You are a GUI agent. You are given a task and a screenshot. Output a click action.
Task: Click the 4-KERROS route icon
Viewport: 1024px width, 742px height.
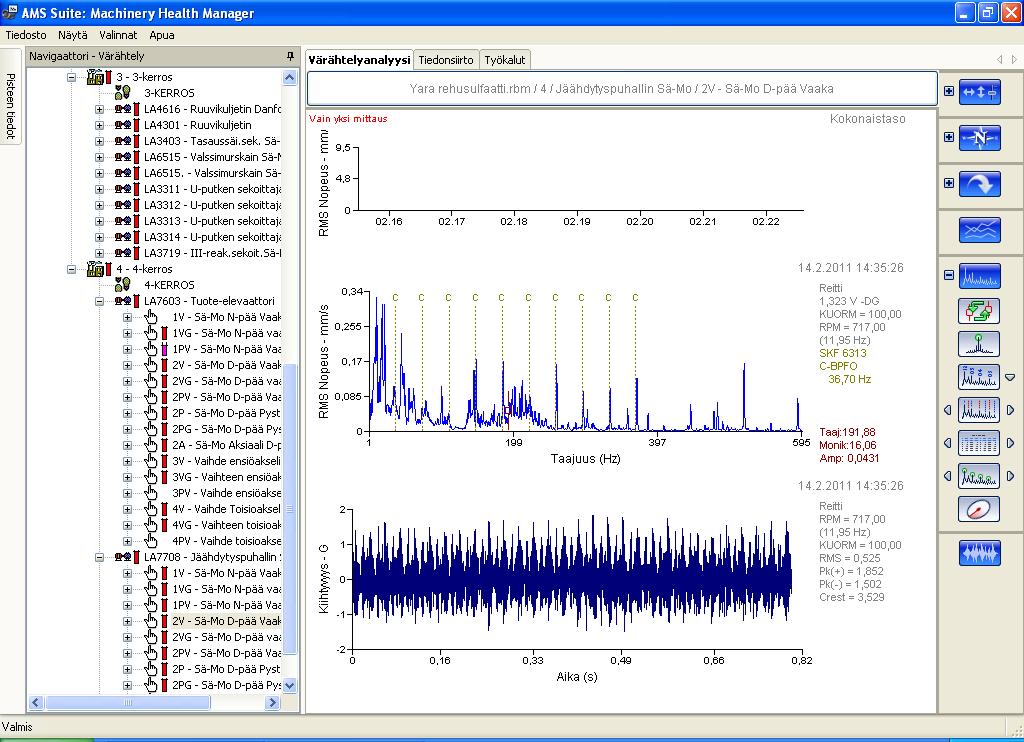click(x=122, y=285)
